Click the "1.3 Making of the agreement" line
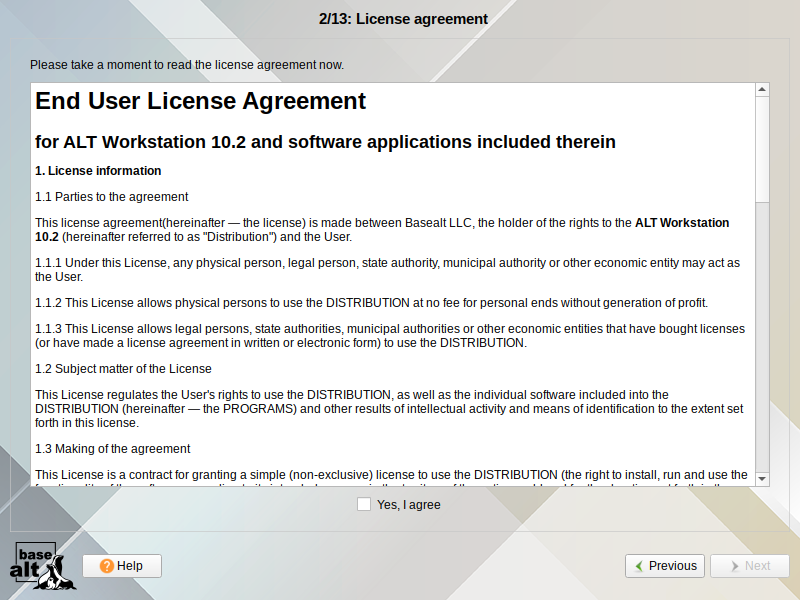This screenshot has width=800, height=600. click(112, 449)
